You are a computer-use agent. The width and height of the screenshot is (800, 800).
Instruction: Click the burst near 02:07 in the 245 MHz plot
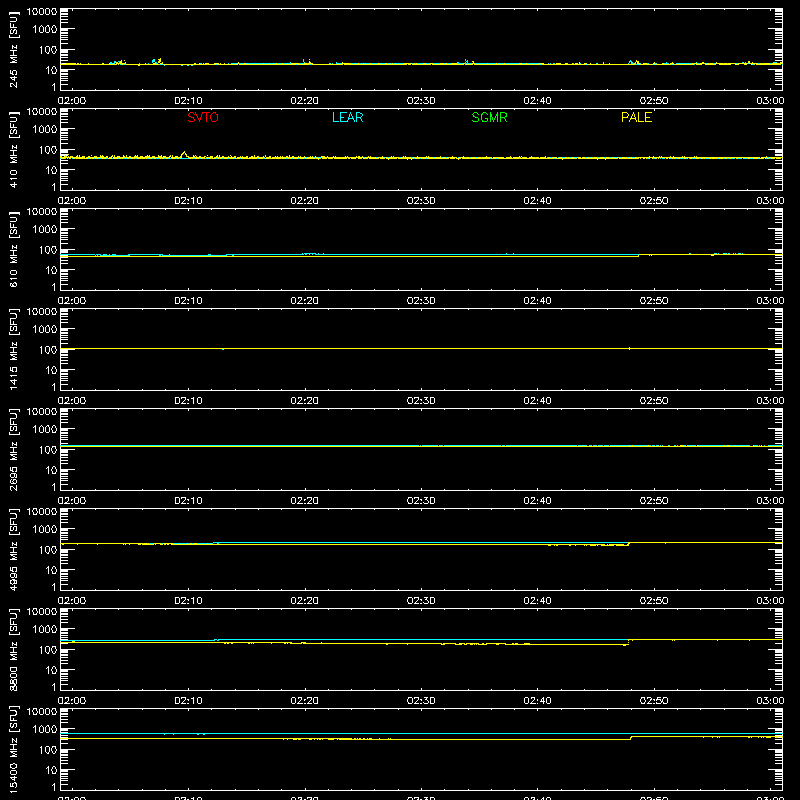pos(157,61)
